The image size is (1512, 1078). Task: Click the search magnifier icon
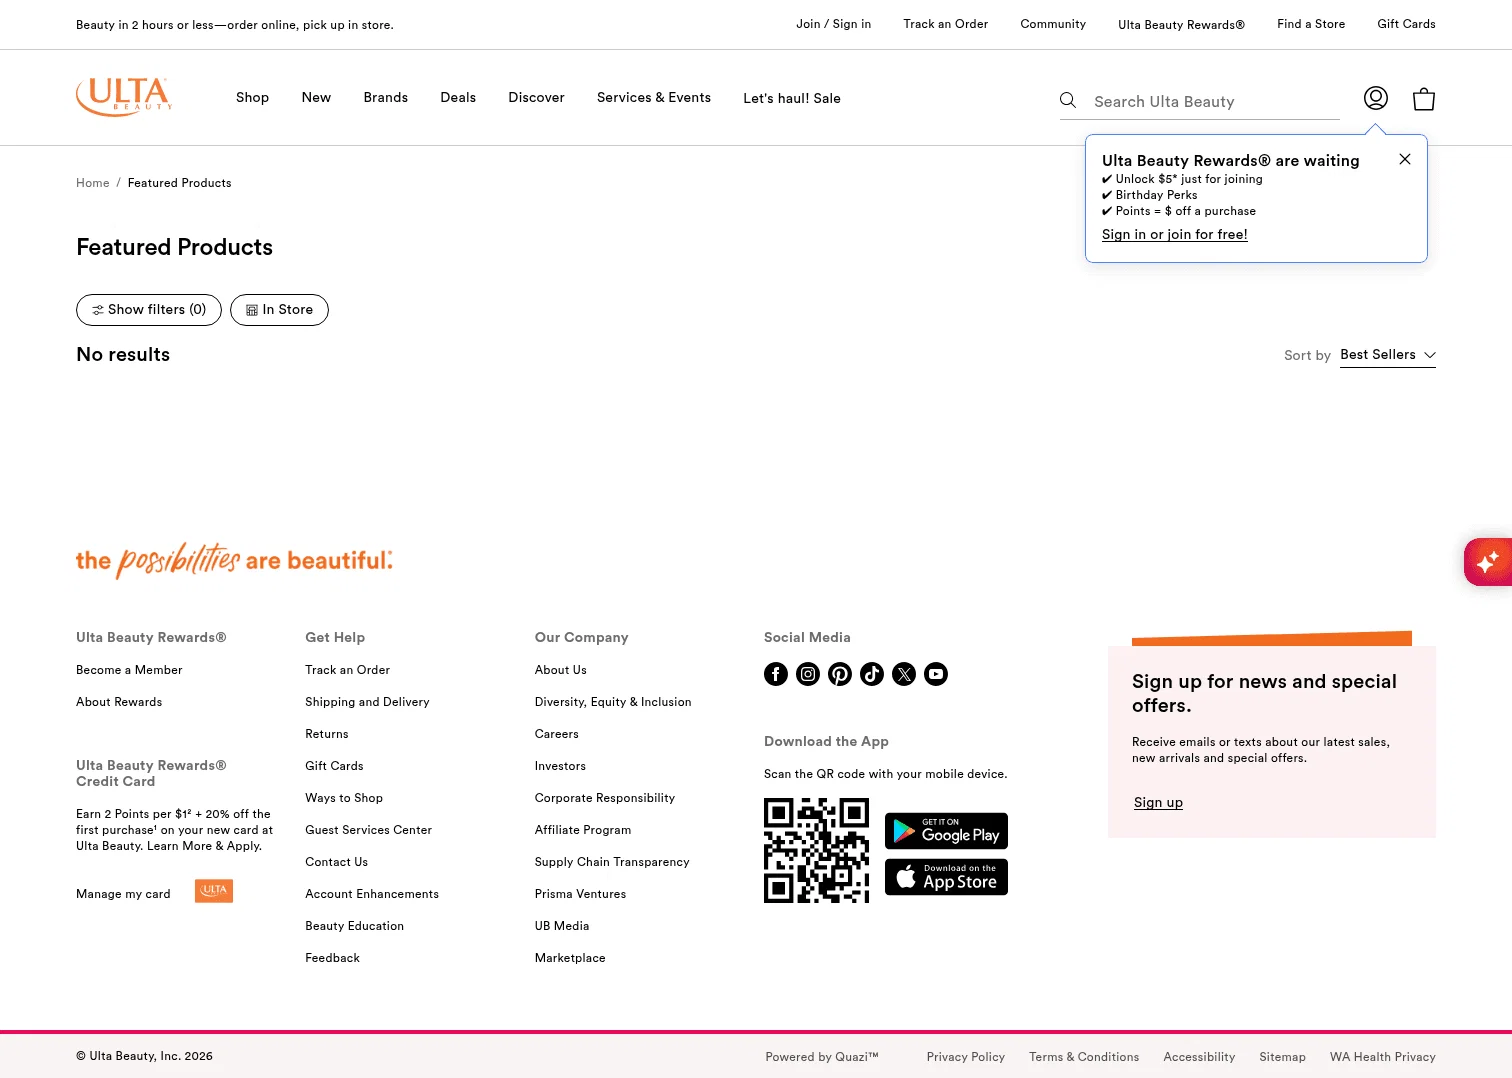pyautogui.click(x=1068, y=101)
